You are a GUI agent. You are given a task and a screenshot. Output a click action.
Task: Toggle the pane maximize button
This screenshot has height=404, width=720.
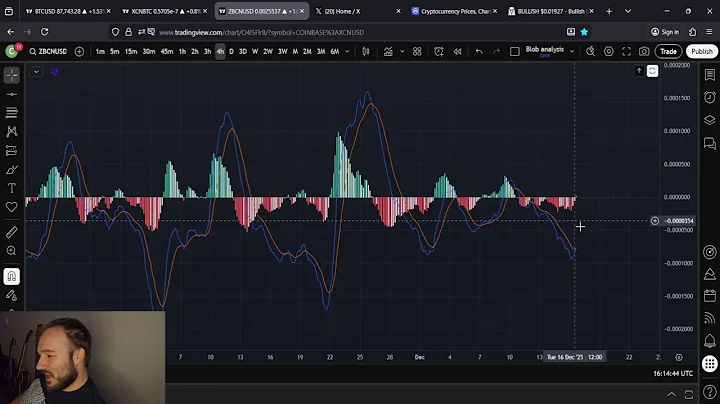(x=652, y=71)
